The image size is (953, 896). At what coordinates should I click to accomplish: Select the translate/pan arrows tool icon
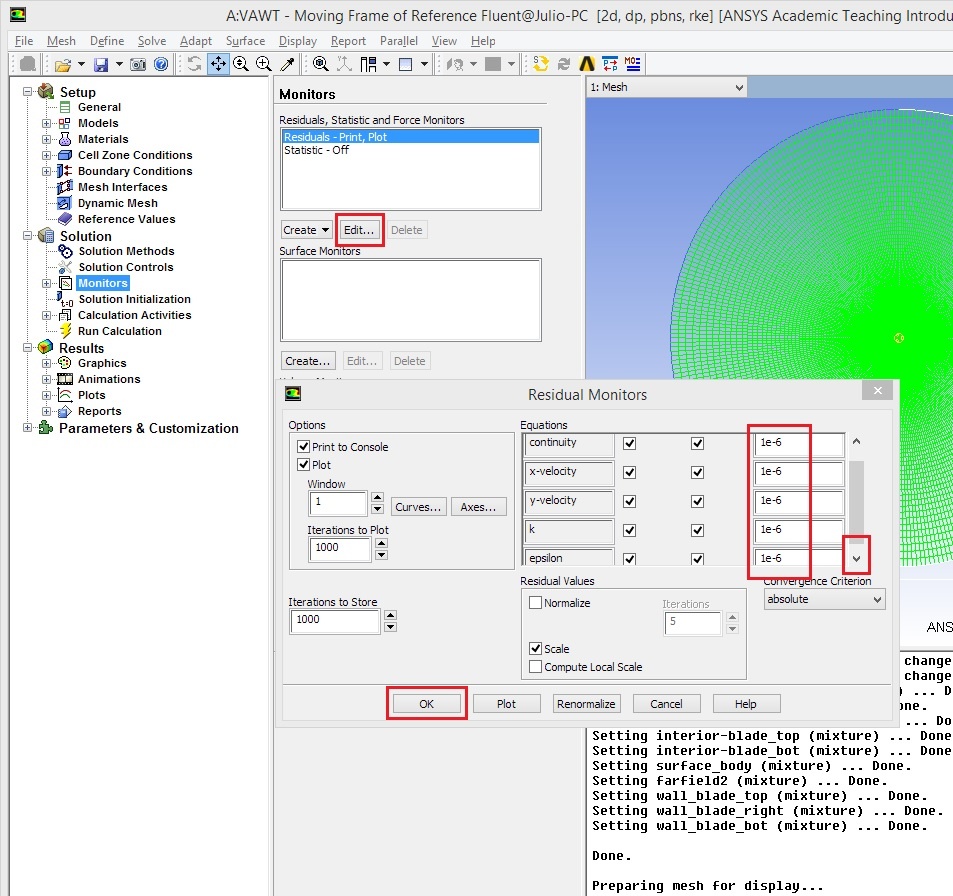pyautogui.click(x=218, y=64)
